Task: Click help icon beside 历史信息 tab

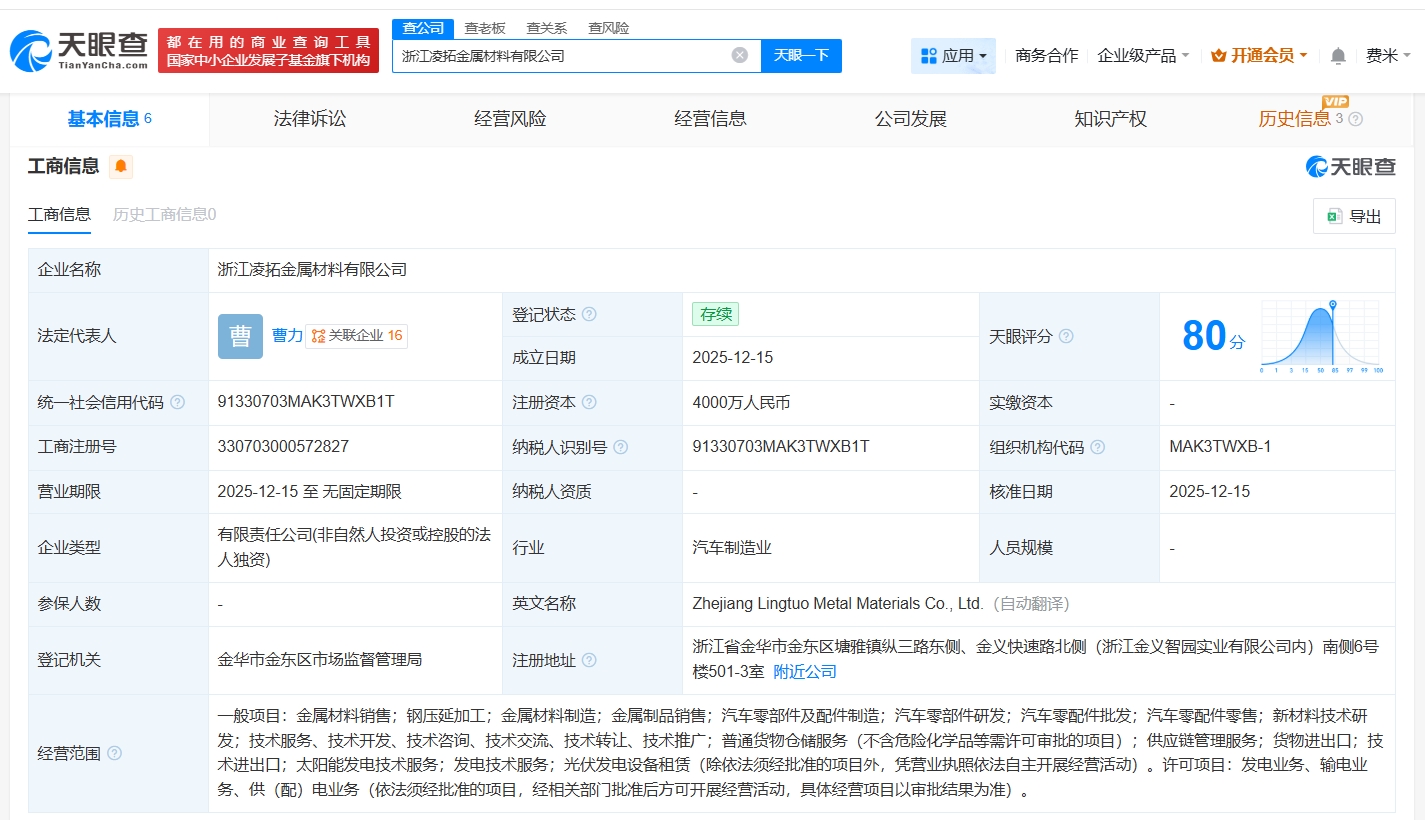Action: (x=1355, y=120)
